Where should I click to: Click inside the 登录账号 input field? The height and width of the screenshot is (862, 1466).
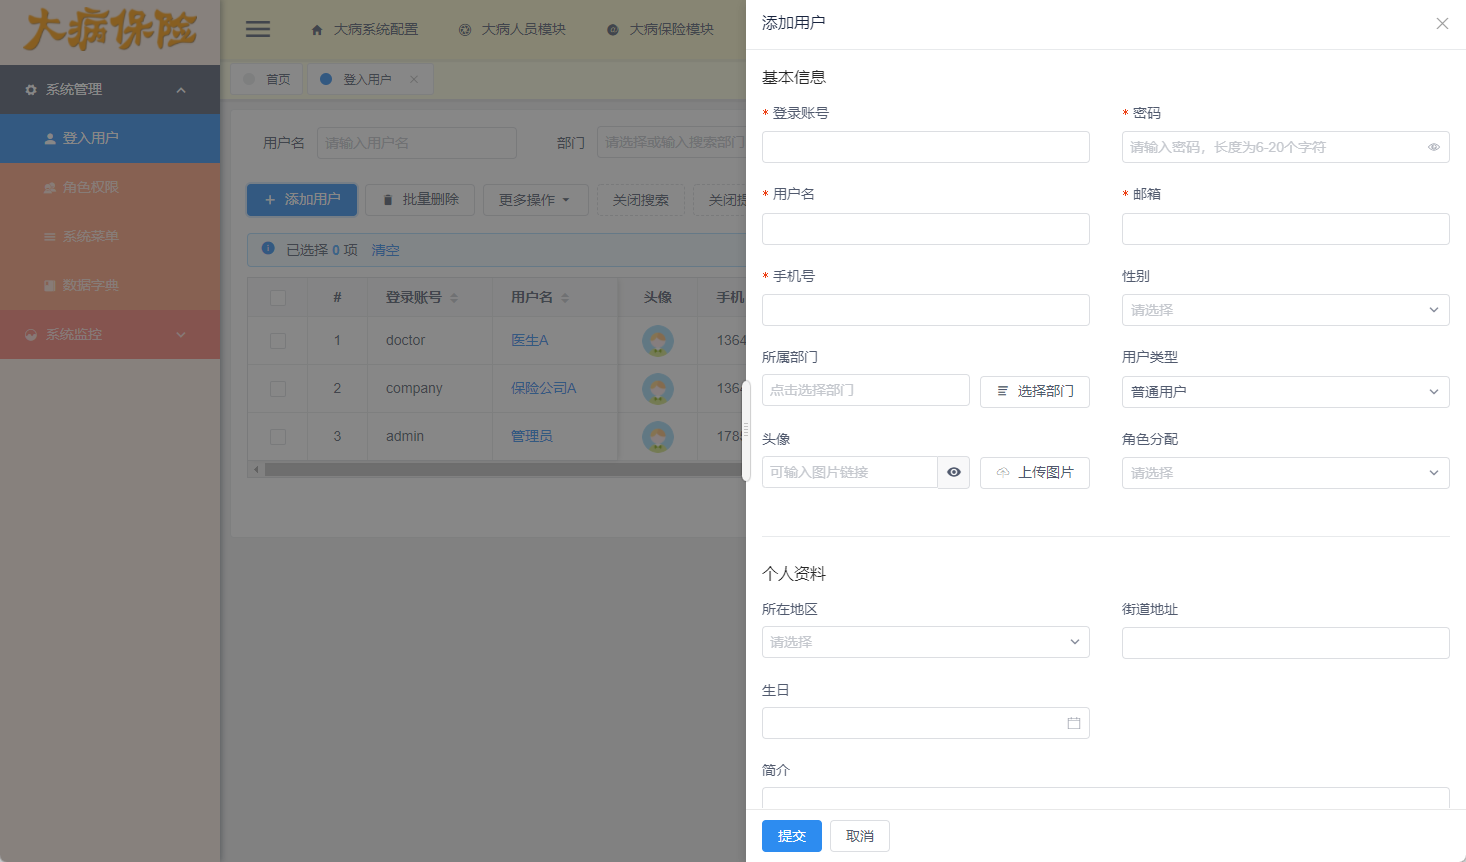[x=925, y=146]
